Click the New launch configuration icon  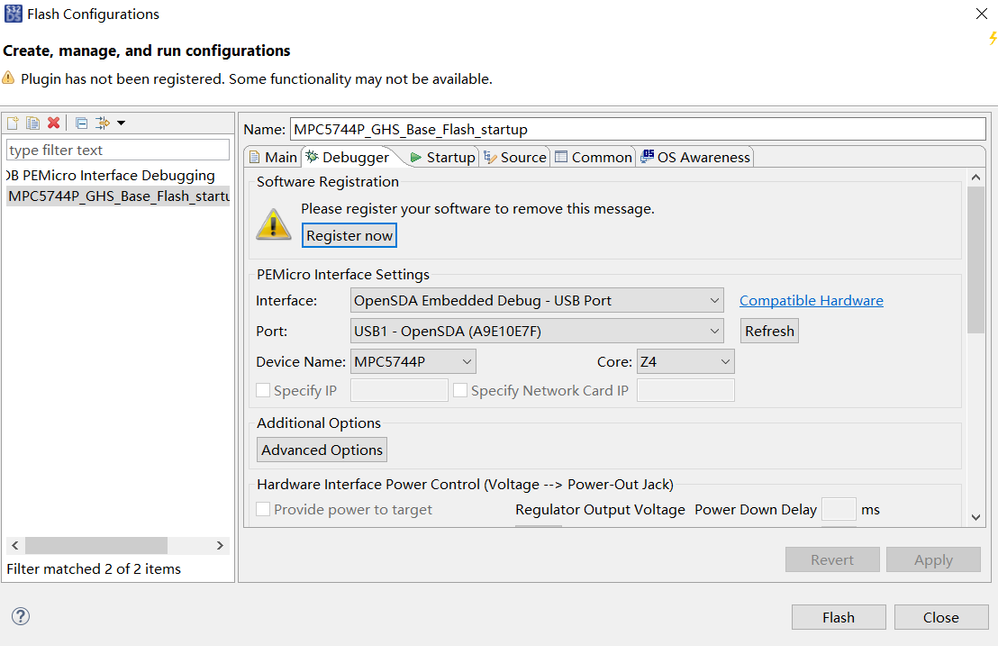13,123
